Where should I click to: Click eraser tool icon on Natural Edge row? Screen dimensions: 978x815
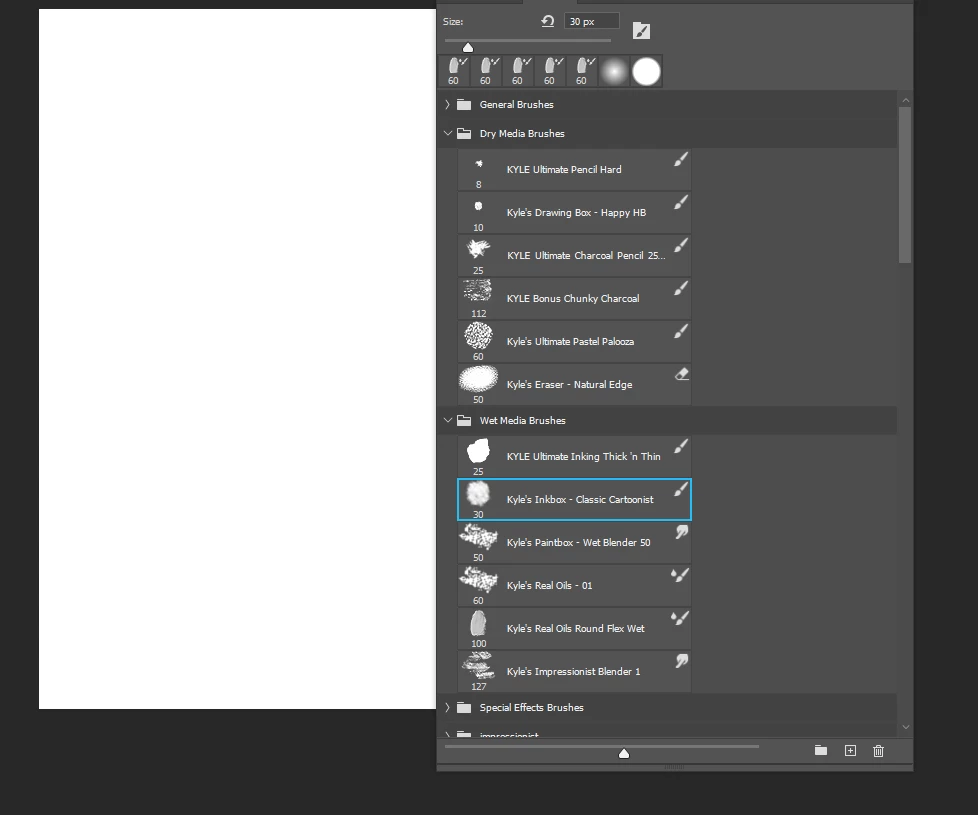pyautogui.click(x=682, y=374)
